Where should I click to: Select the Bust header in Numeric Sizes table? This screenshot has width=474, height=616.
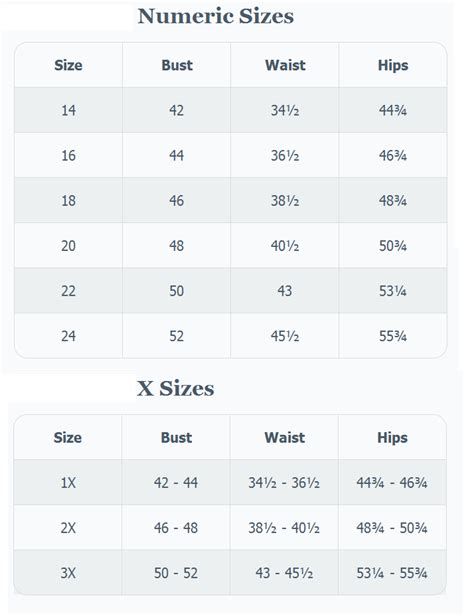[177, 65]
